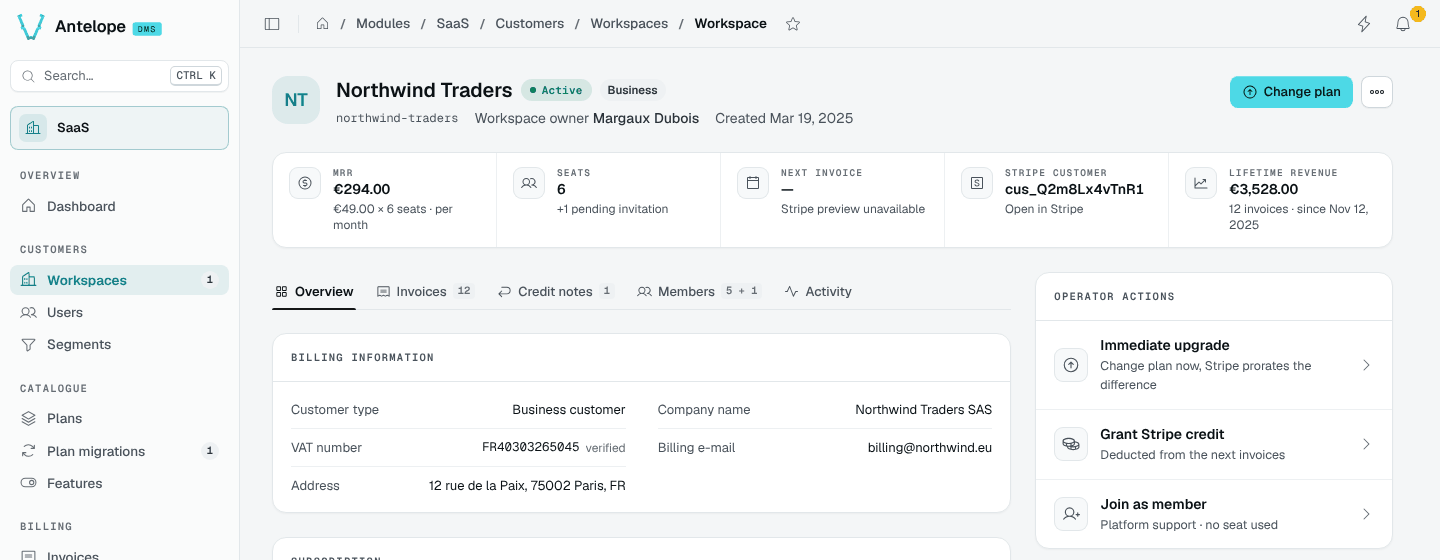Click Open in Stripe link

point(1044,209)
